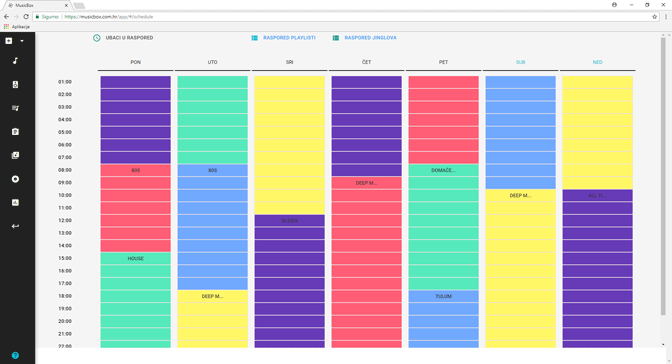Click the 01:00 time label
Screen dimensions: 672x364
pyautogui.click(x=65, y=82)
